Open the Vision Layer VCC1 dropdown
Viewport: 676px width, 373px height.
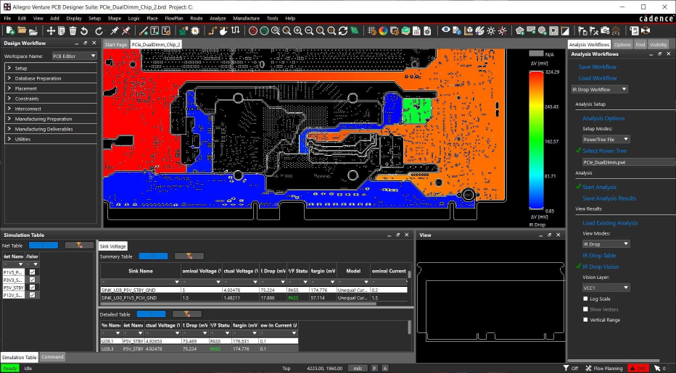pos(606,288)
